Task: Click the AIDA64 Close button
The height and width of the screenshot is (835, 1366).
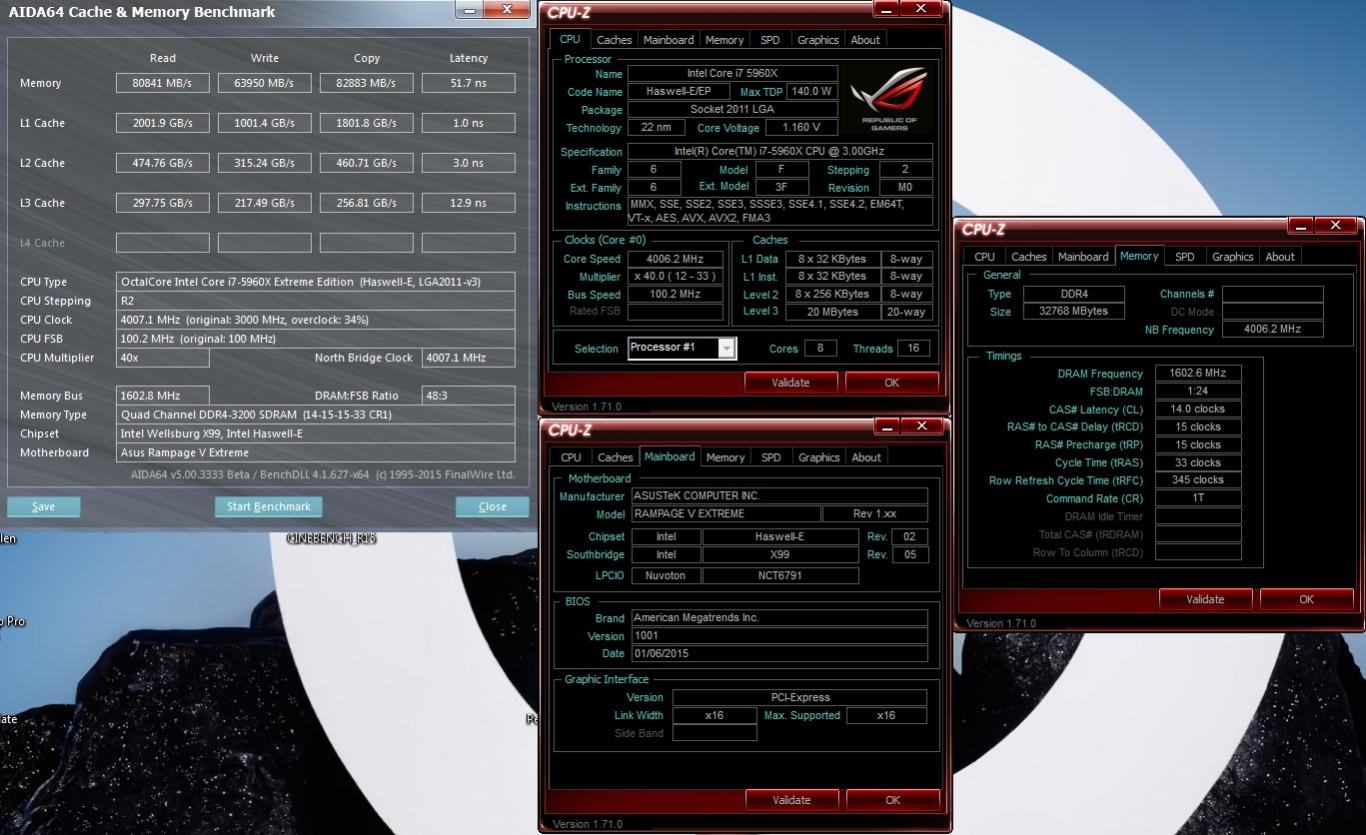Action: click(492, 506)
